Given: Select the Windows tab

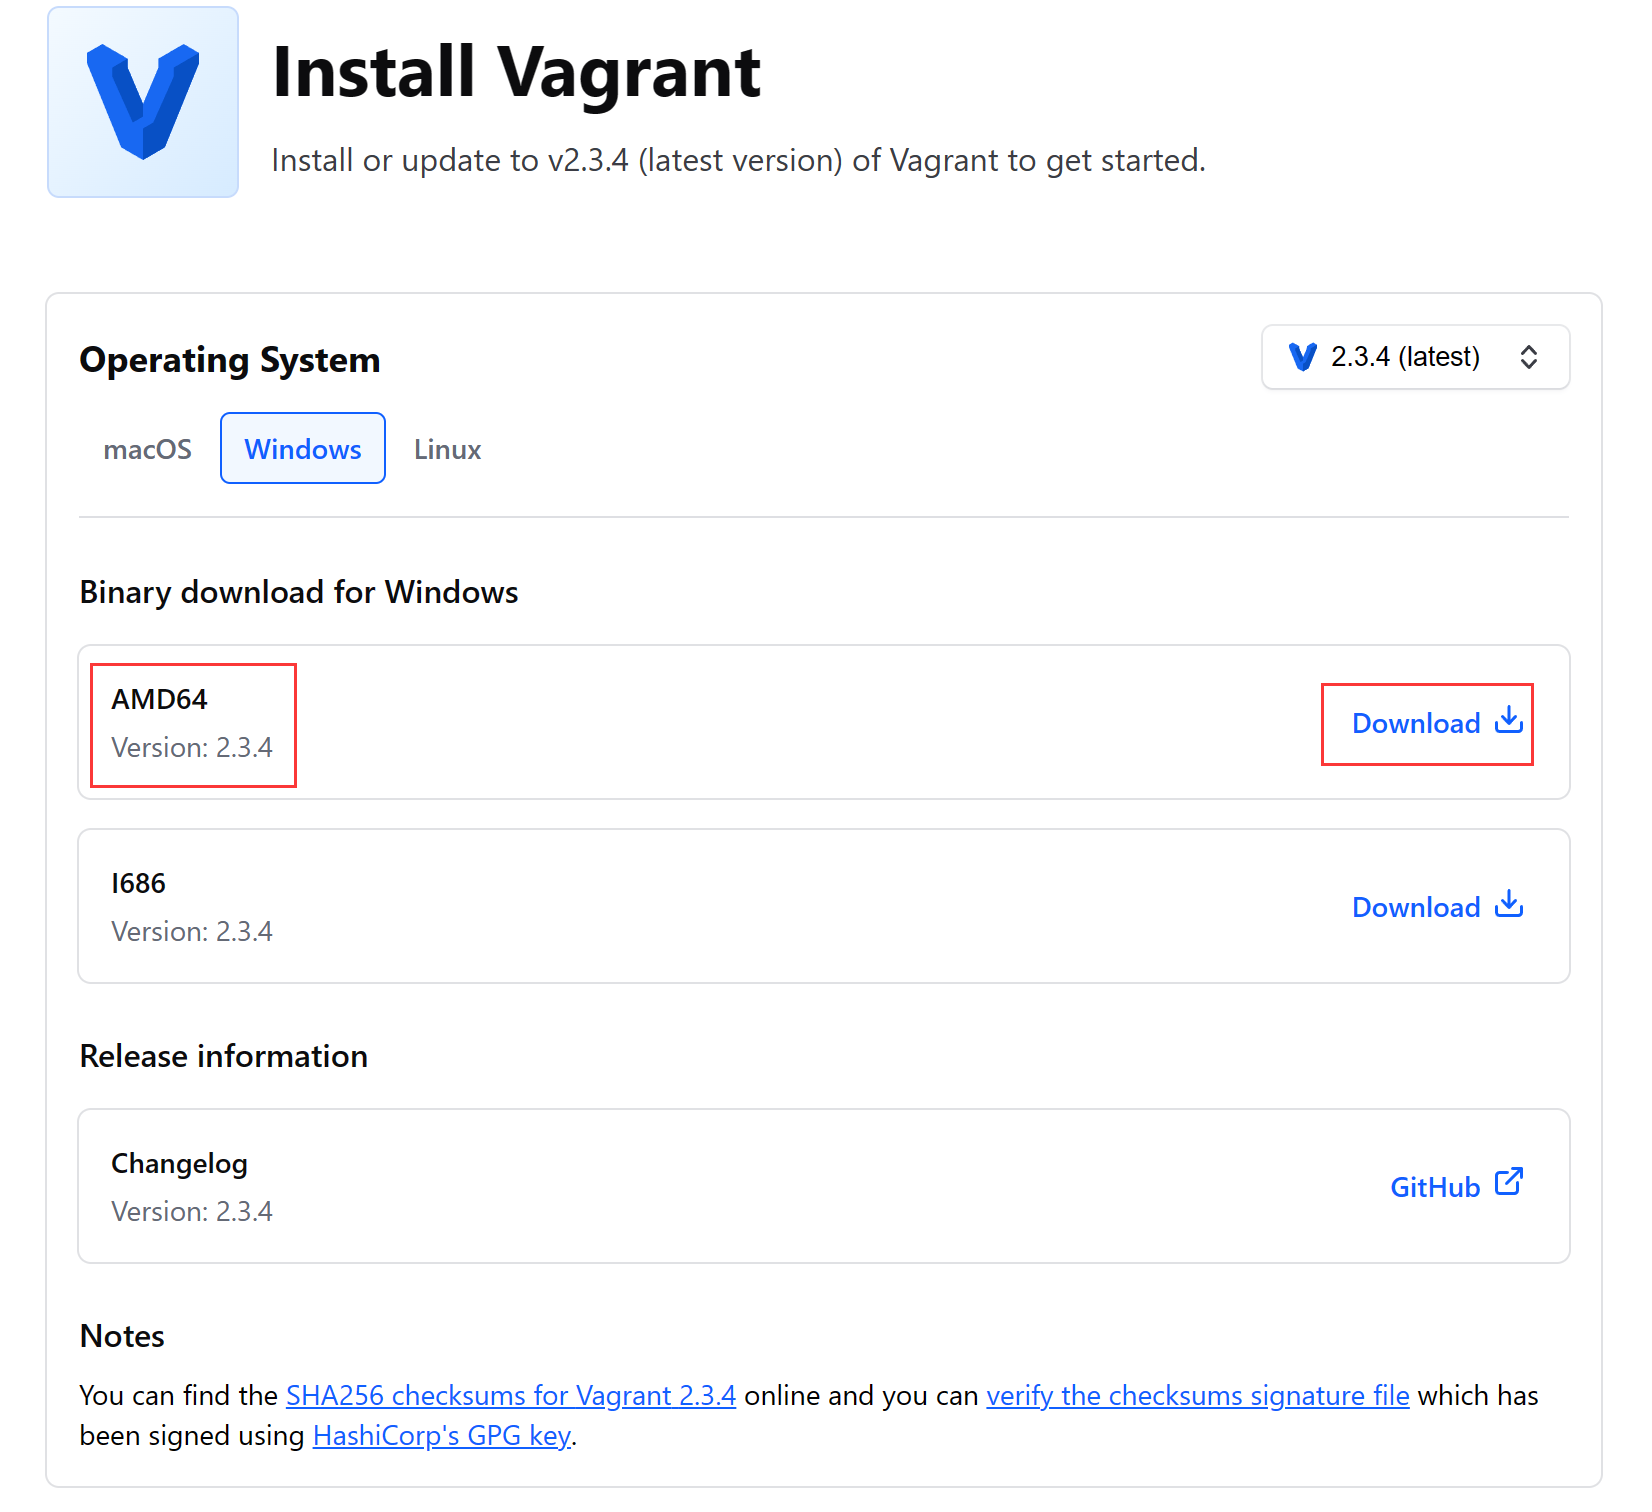Looking at the screenshot, I should click(303, 449).
